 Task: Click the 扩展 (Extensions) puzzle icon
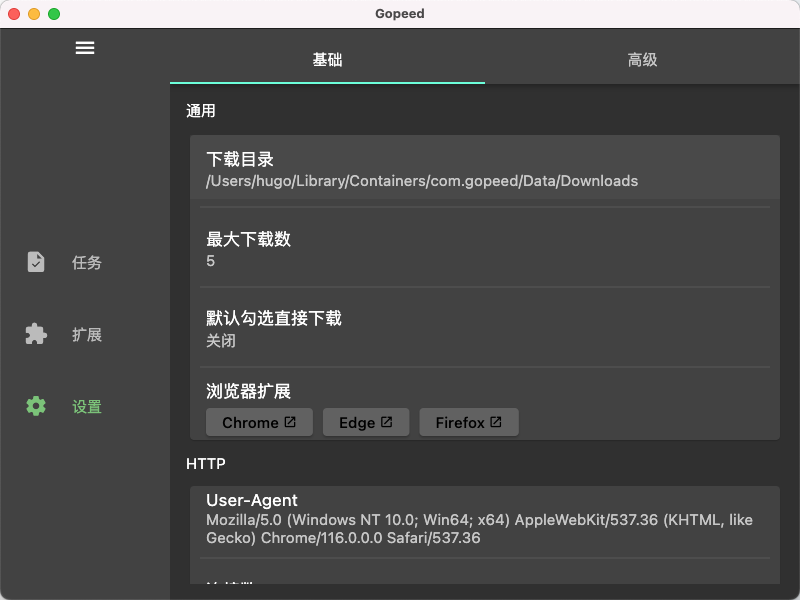point(36,334)
